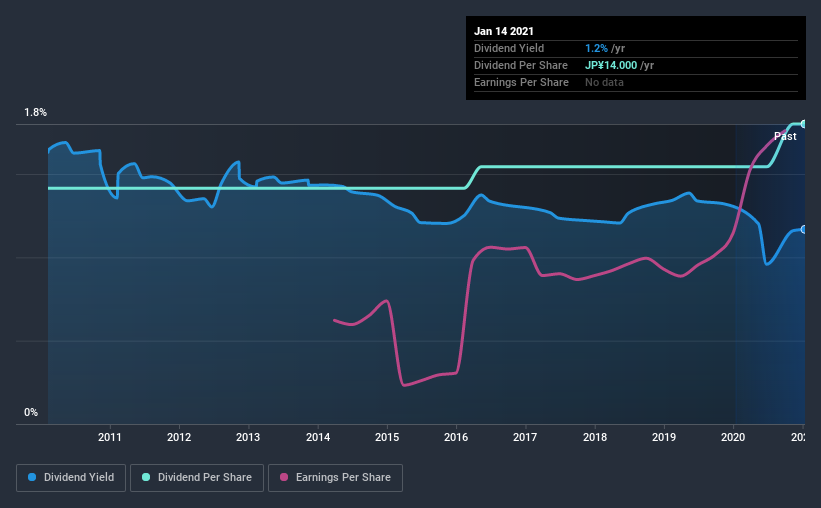Image resolution: width=821 pixels, height=508 pixels.
Task: Click the 2016 x-axis year label
Action: (456, 437)
